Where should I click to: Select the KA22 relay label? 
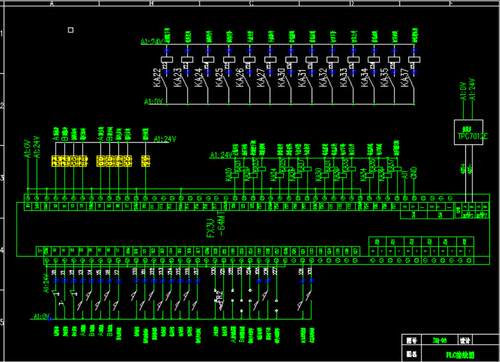(x=157, y=78)
